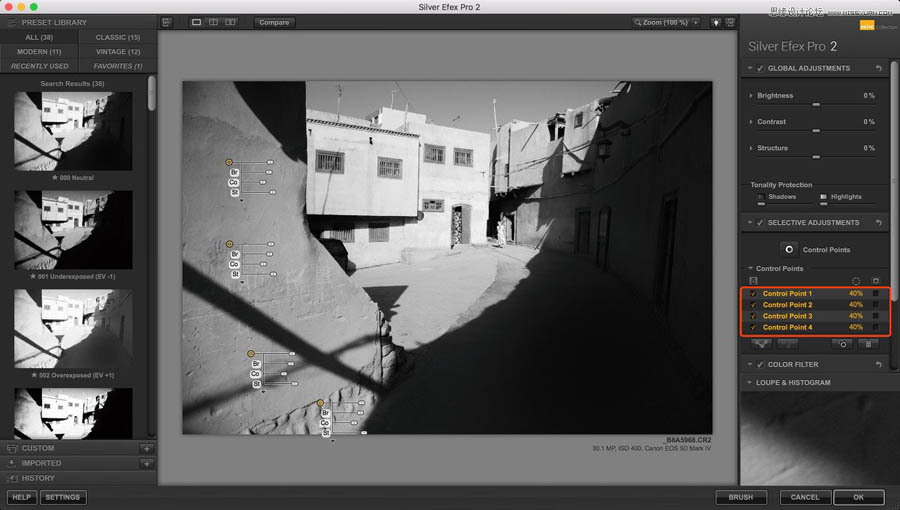Click the Compare button

pyautogui.click(x=274, y=22)
